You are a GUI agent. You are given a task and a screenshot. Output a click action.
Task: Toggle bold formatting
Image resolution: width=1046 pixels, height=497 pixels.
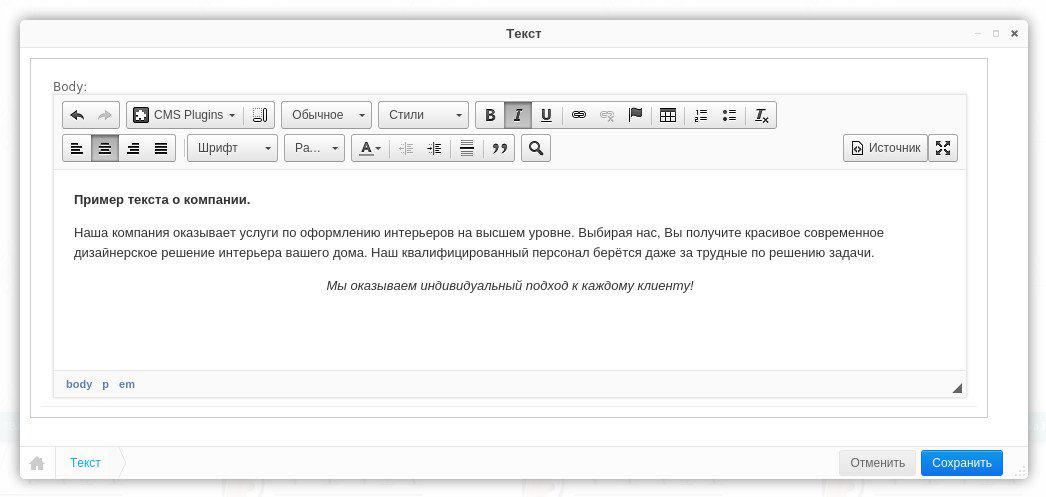tap(490, 115)
